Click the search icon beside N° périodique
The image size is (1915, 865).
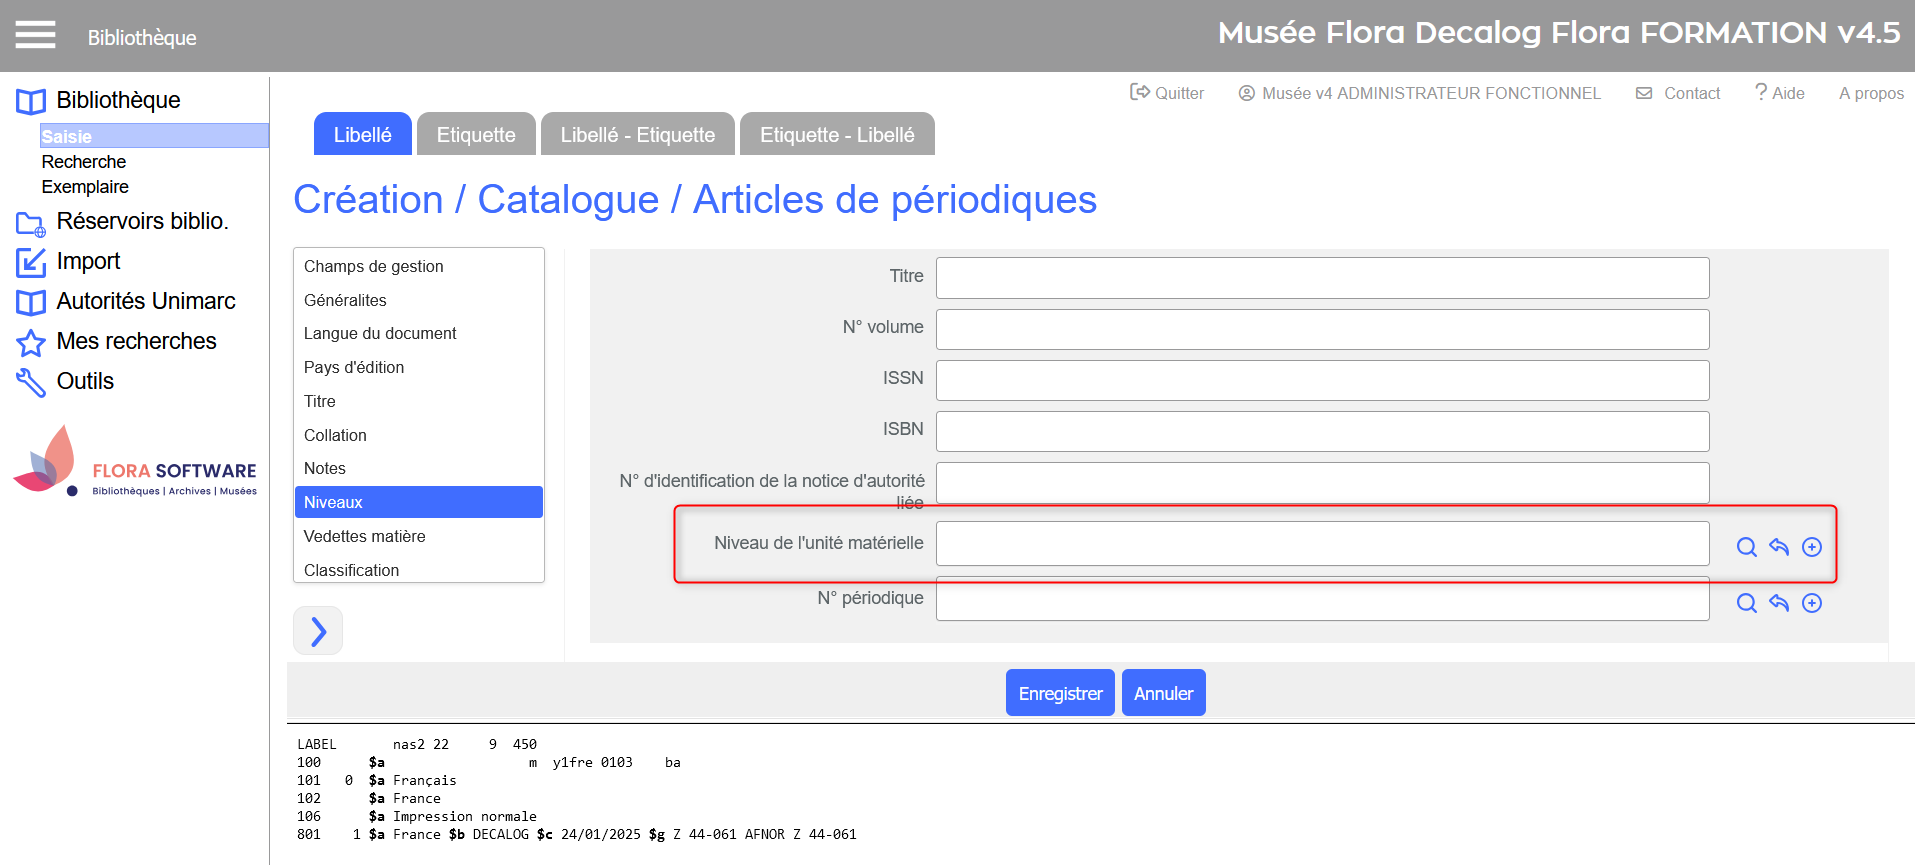click(x=1746, y=603)
